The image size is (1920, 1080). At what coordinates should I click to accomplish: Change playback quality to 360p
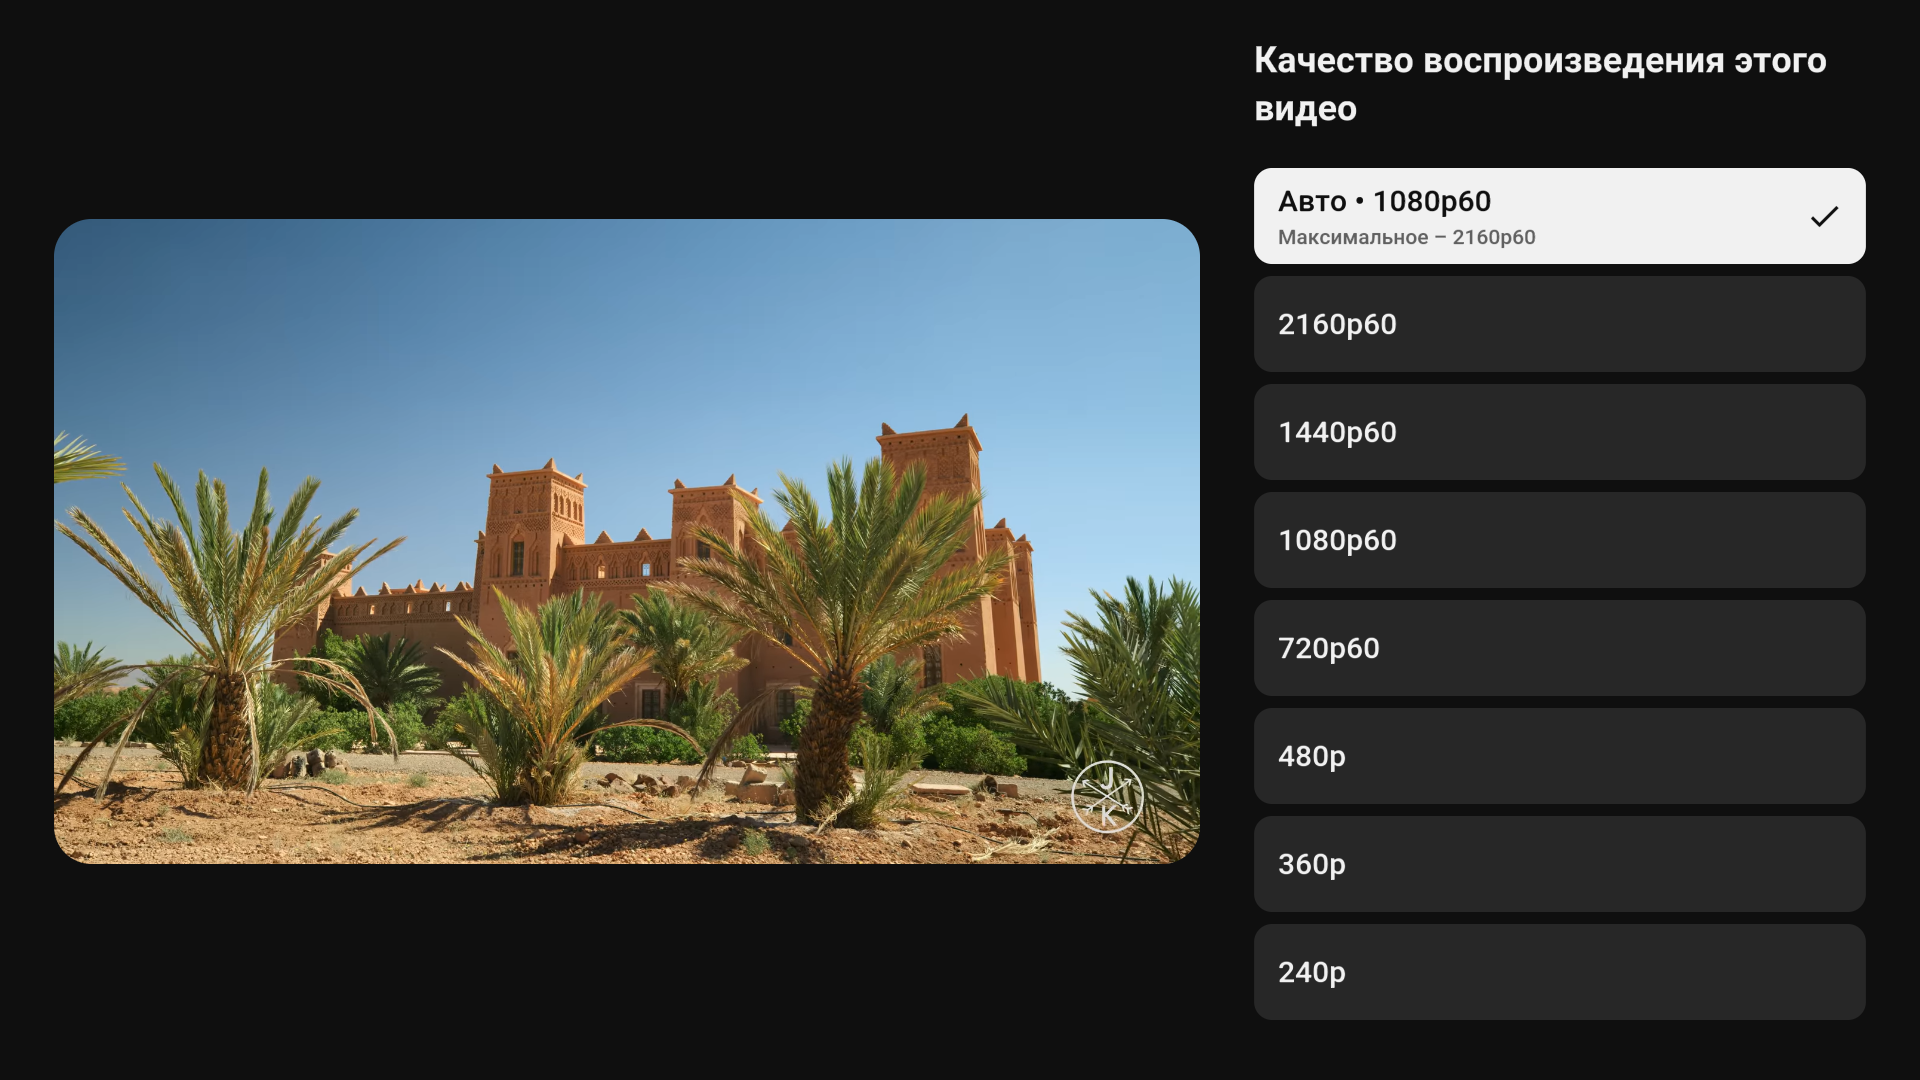coord(1558,864)
